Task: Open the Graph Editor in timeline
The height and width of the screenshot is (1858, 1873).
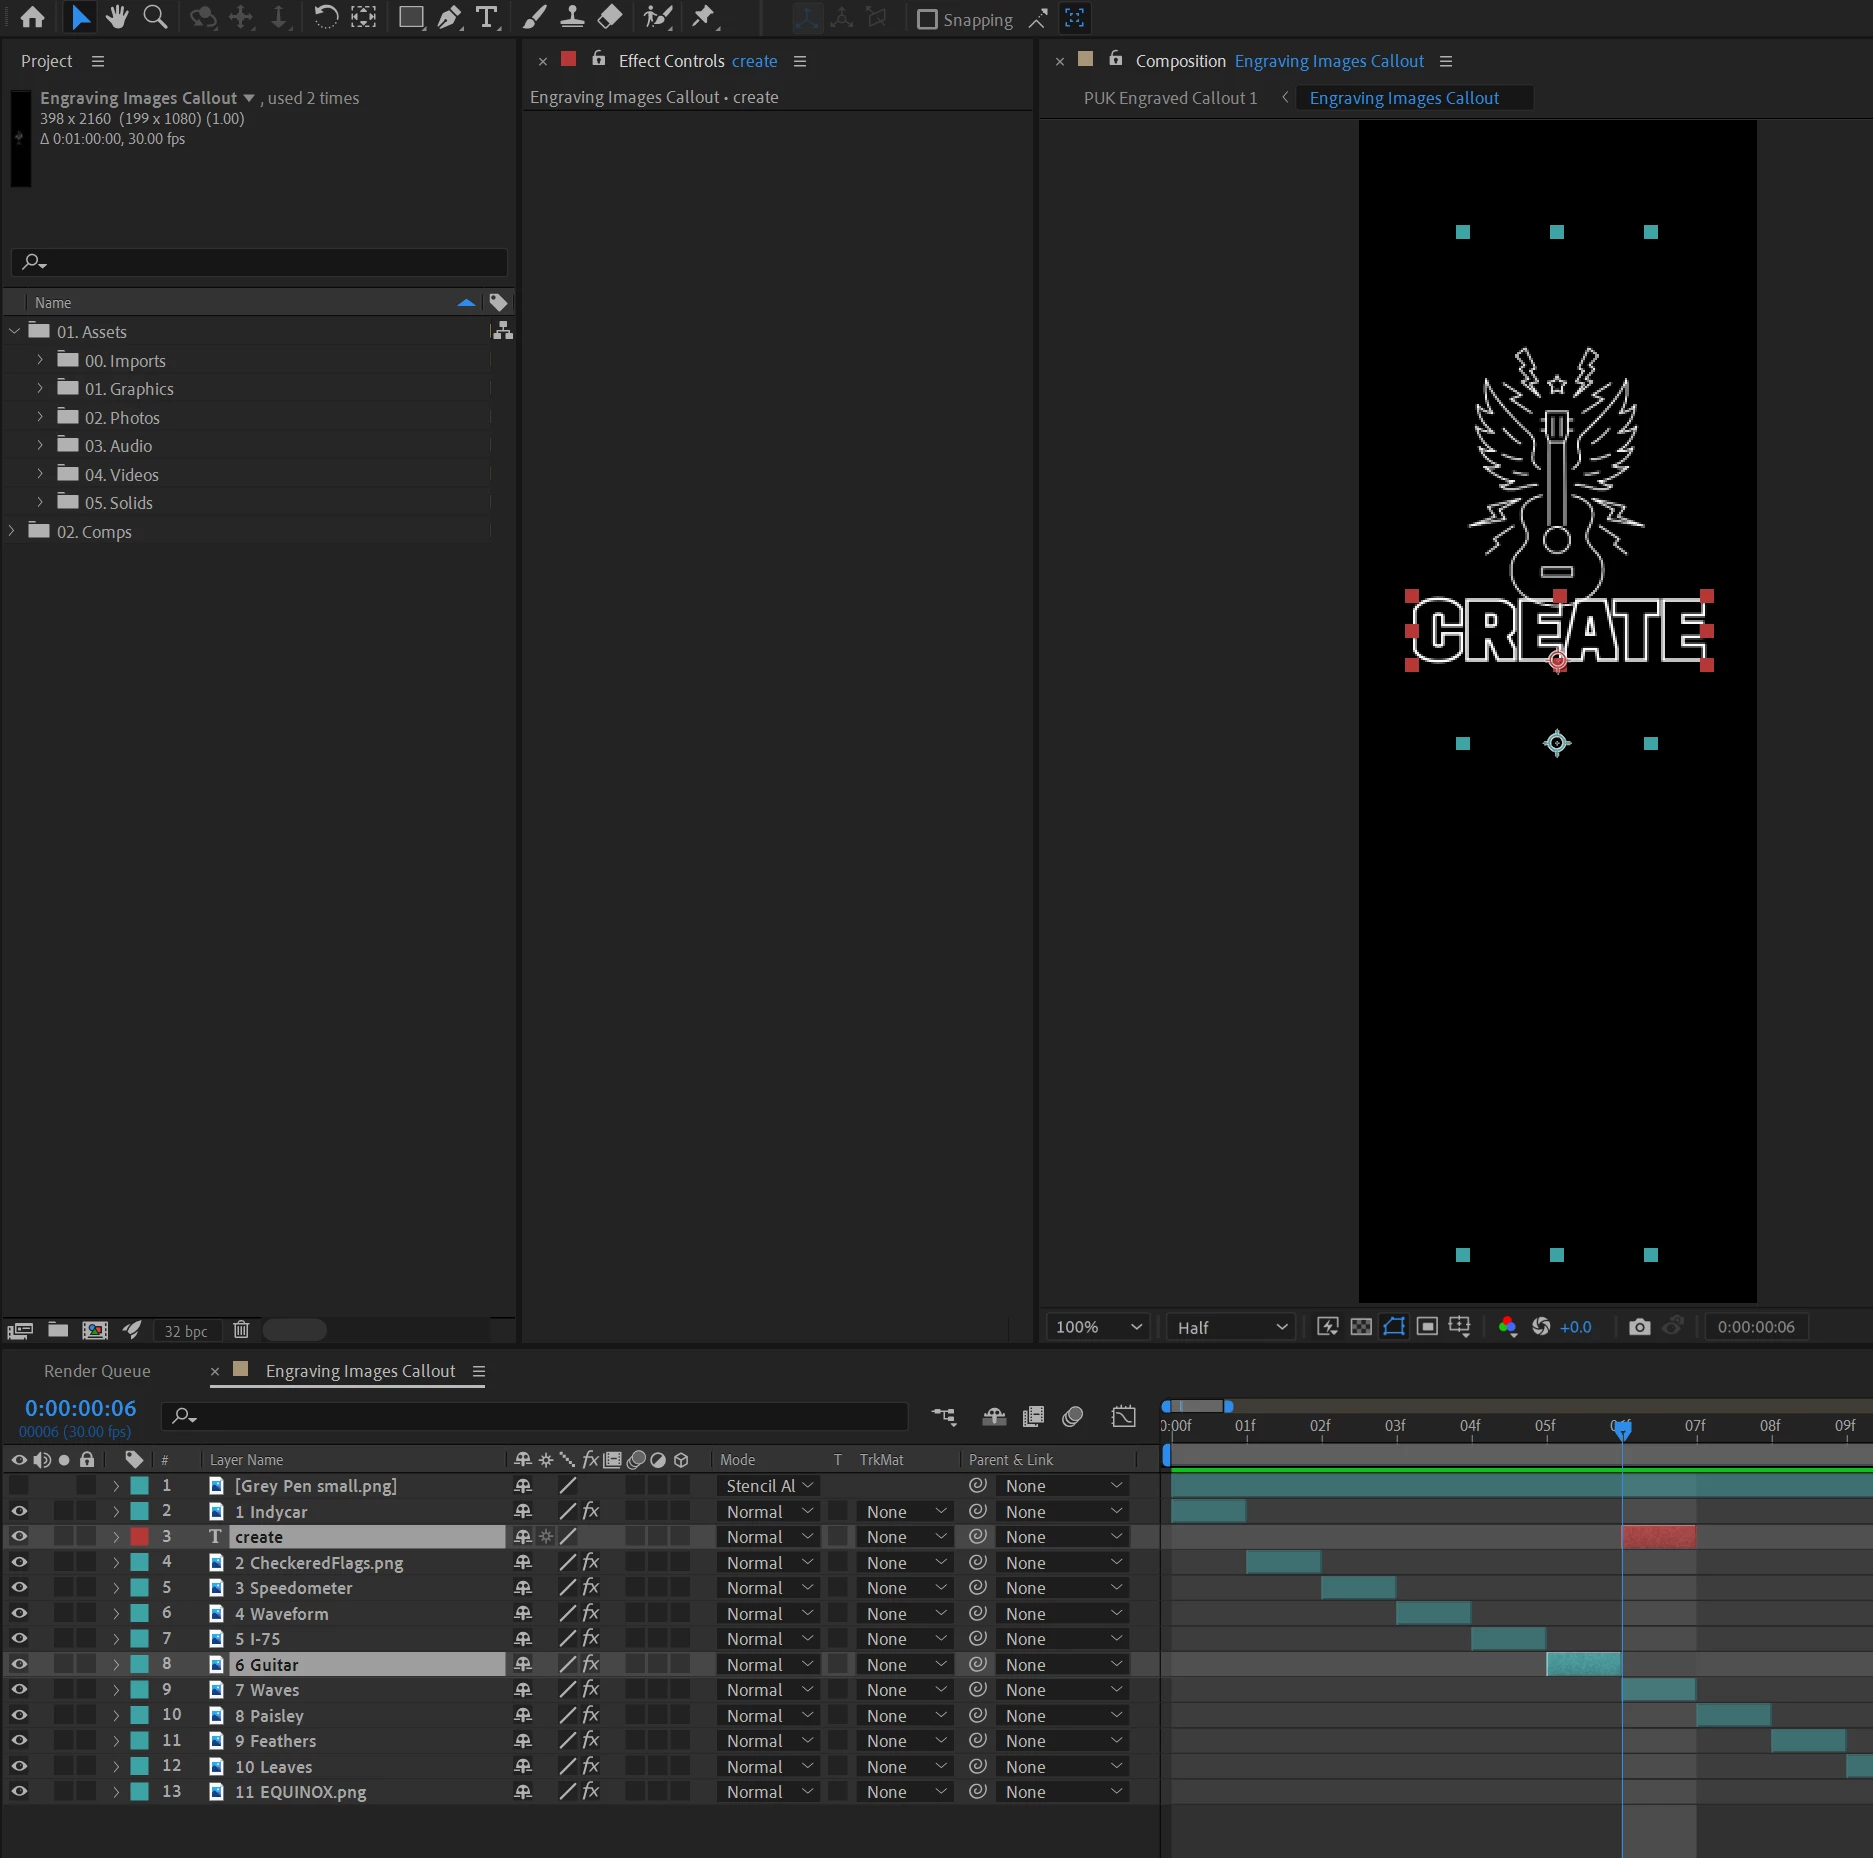Action: 1124,1416
